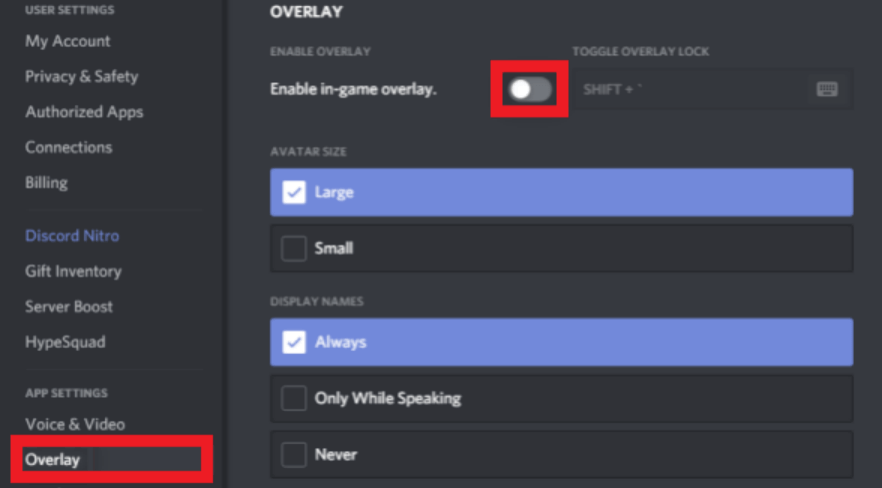Open the Discord Nitro link
This screenshot has width=882, height=488.
tap(72, 236)
